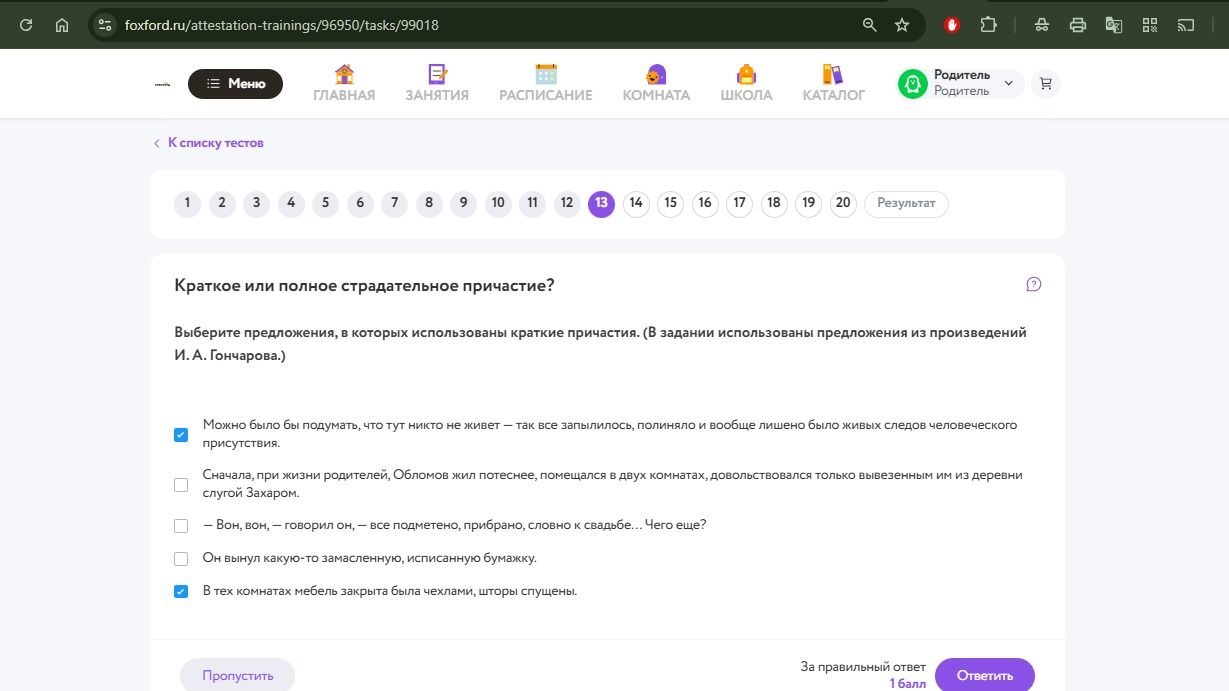Click the green parent avatar icon
The width and height of the screenshot is (1229, 691).
(x=913, y=84)
